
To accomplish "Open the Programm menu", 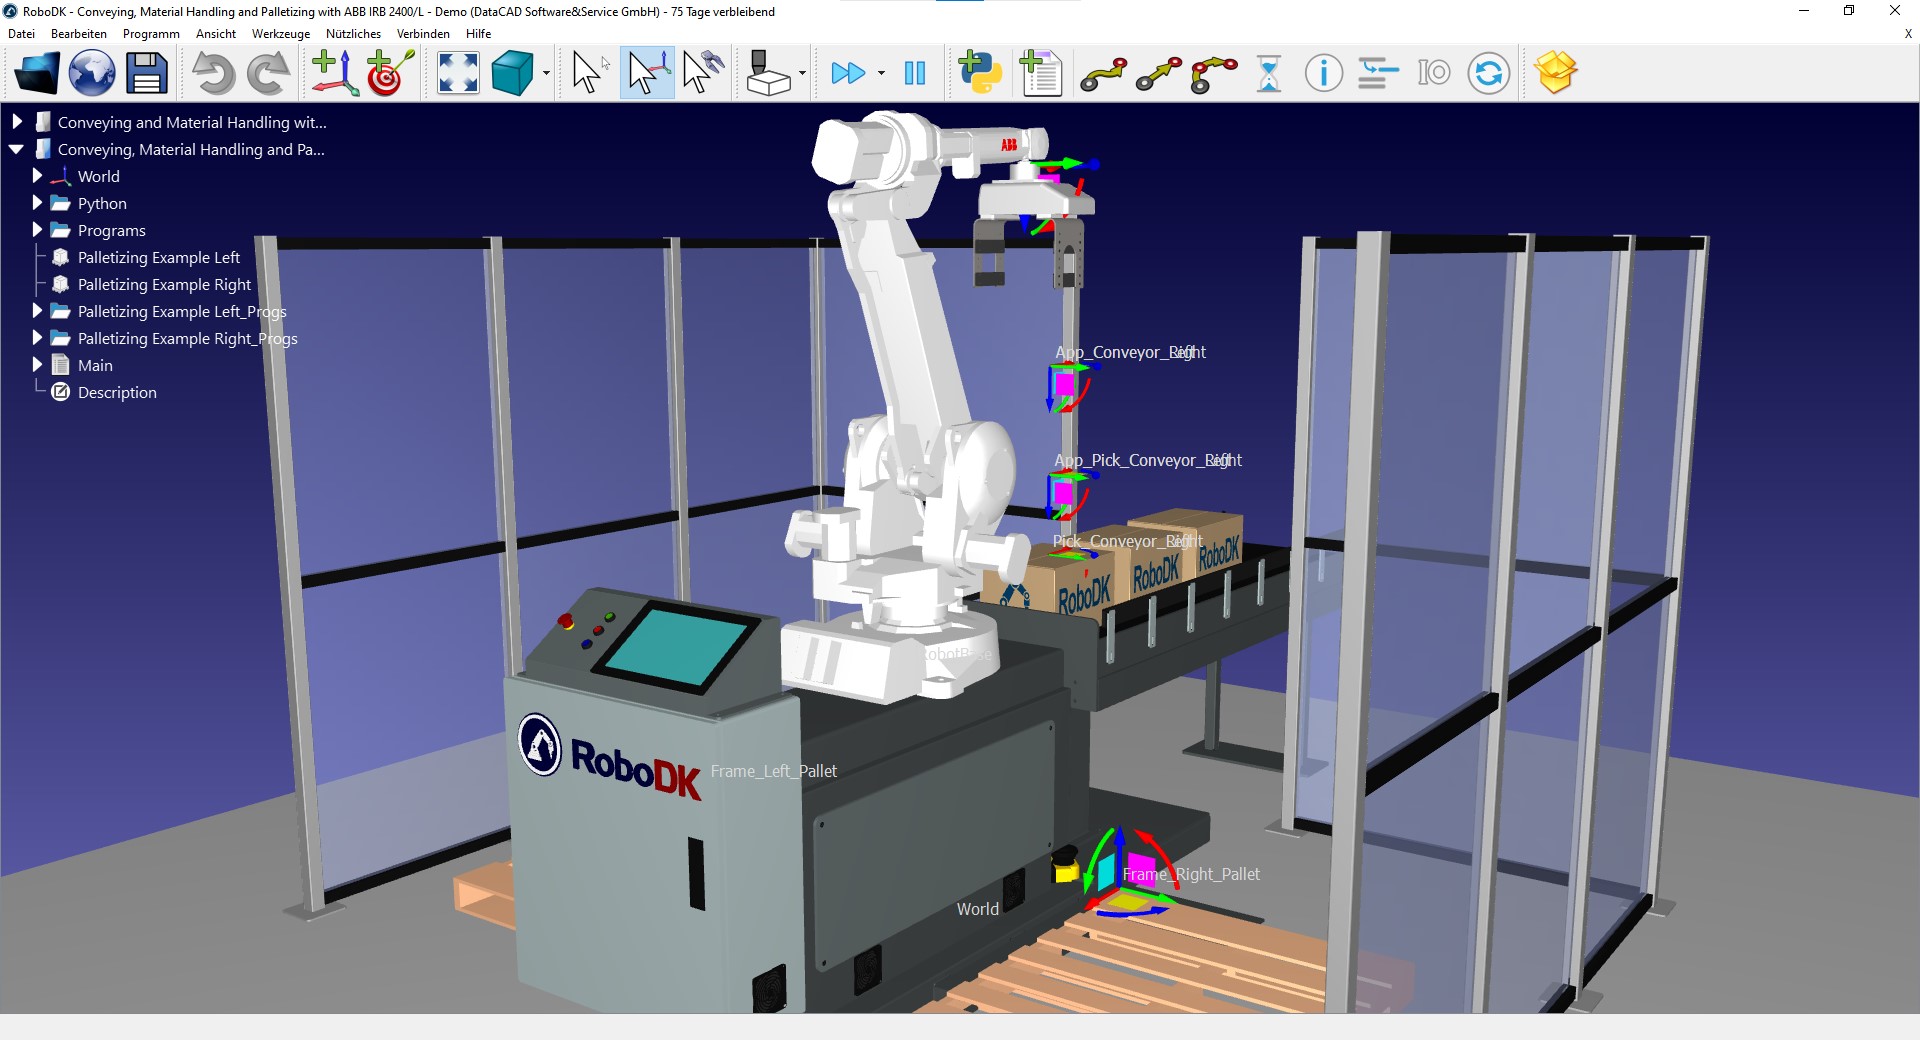I will coord(151,33).
